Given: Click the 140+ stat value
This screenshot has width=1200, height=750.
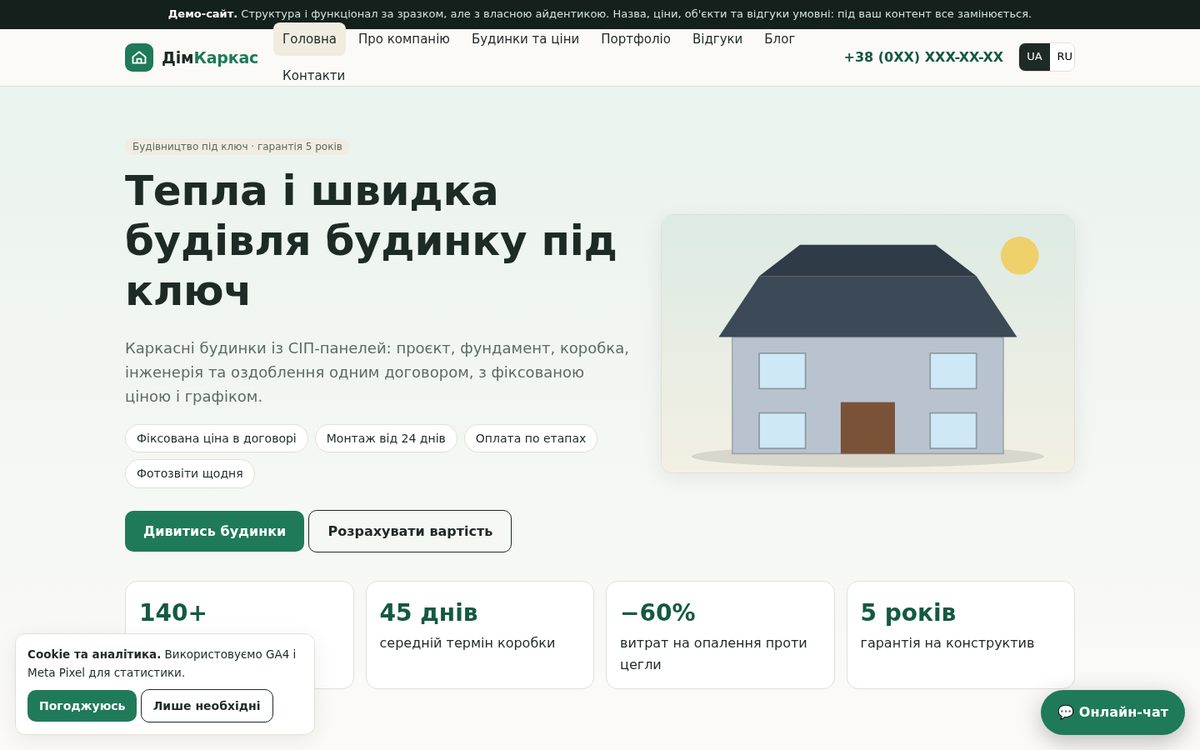Looking at the screenshot, I should [173, 613].
